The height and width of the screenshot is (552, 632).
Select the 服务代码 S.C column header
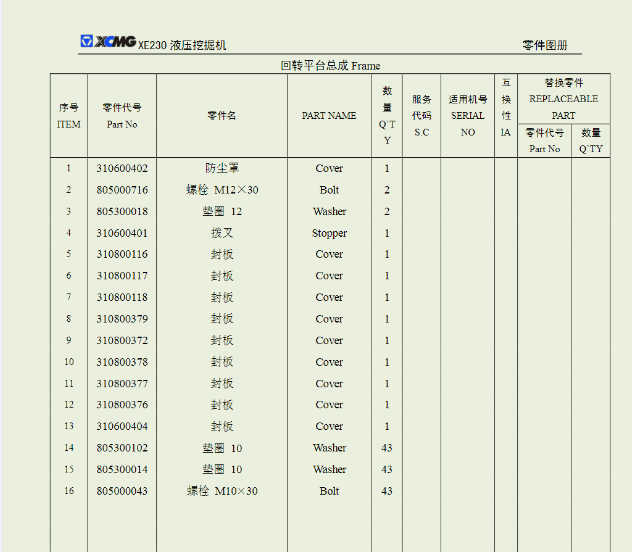click(421, 116)
